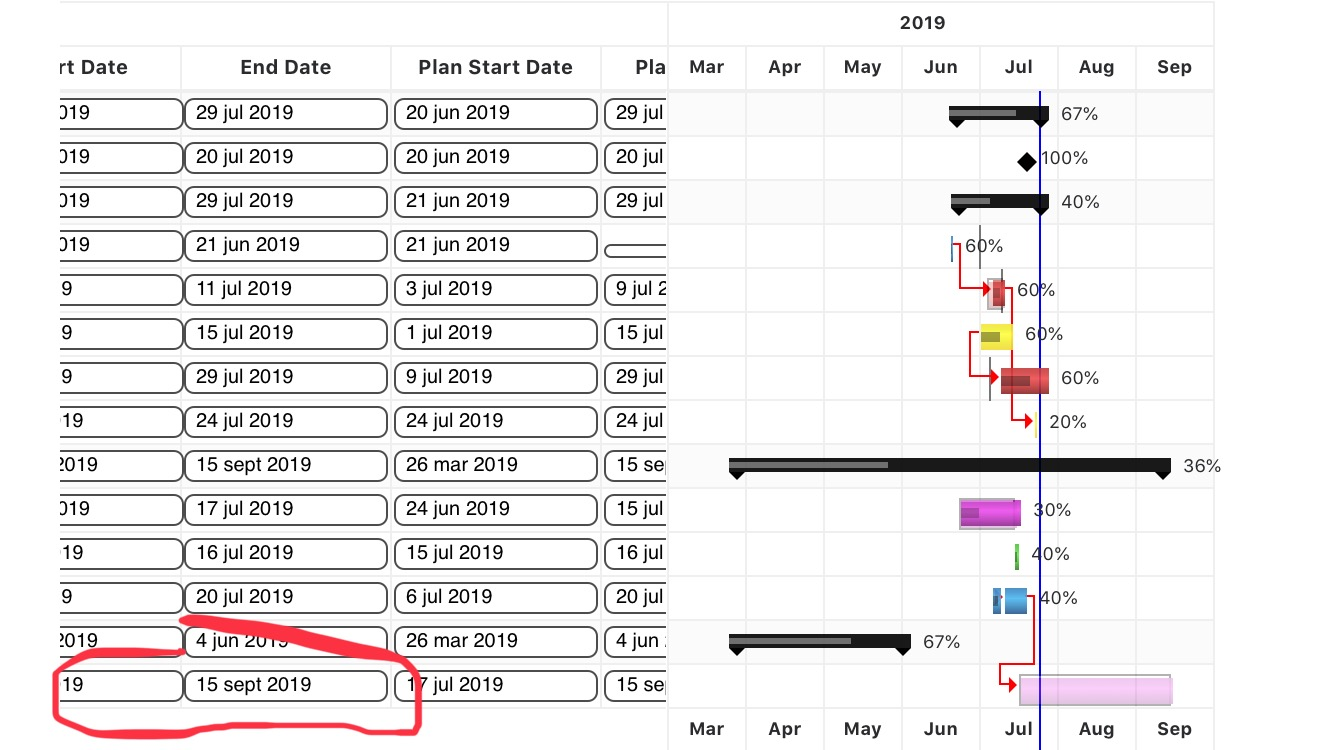Click the Plan Start Date field showing 17 jul 2019

click(x=495, y=685)
